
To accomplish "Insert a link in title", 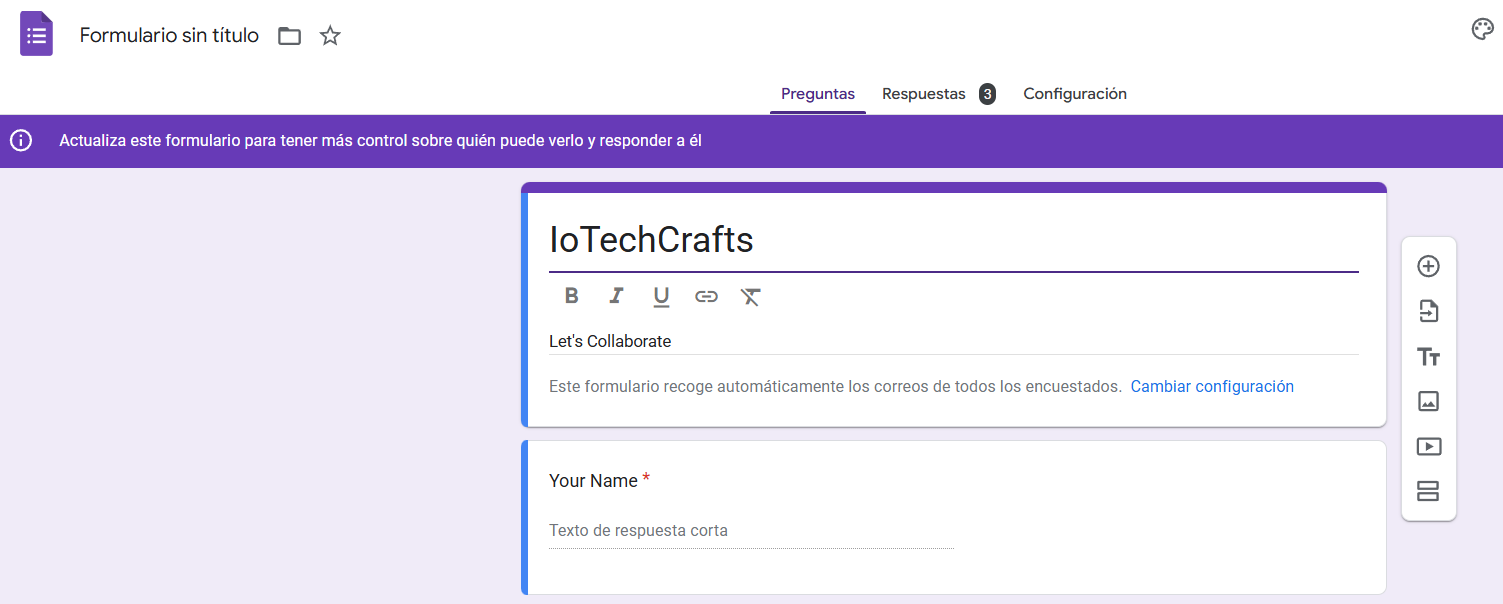I will [x=706, y=296].
